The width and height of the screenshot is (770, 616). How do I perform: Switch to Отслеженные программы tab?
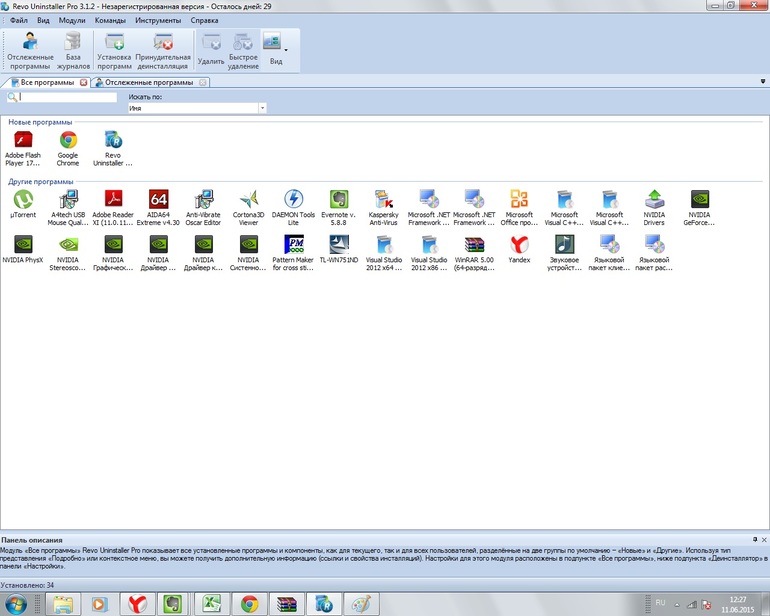pos(149,83)
